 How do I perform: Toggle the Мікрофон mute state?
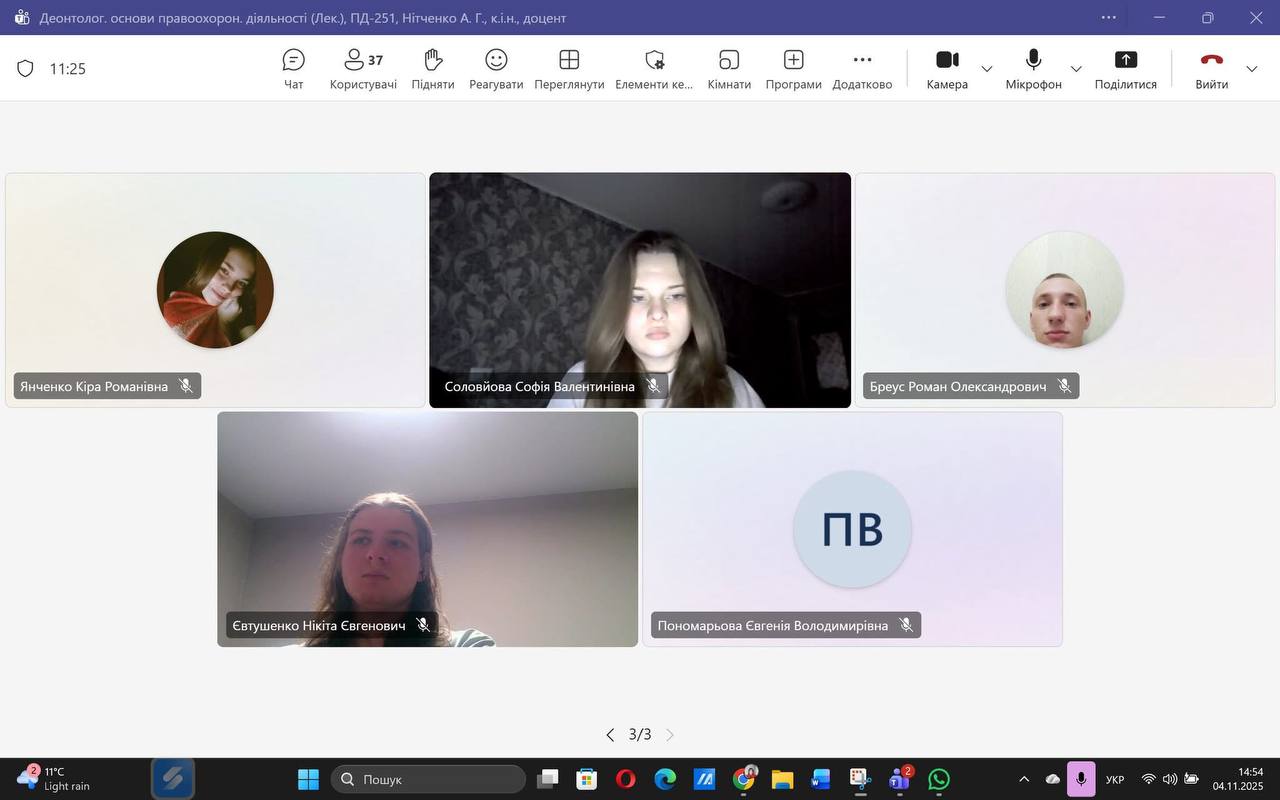tap(1033, 69)
